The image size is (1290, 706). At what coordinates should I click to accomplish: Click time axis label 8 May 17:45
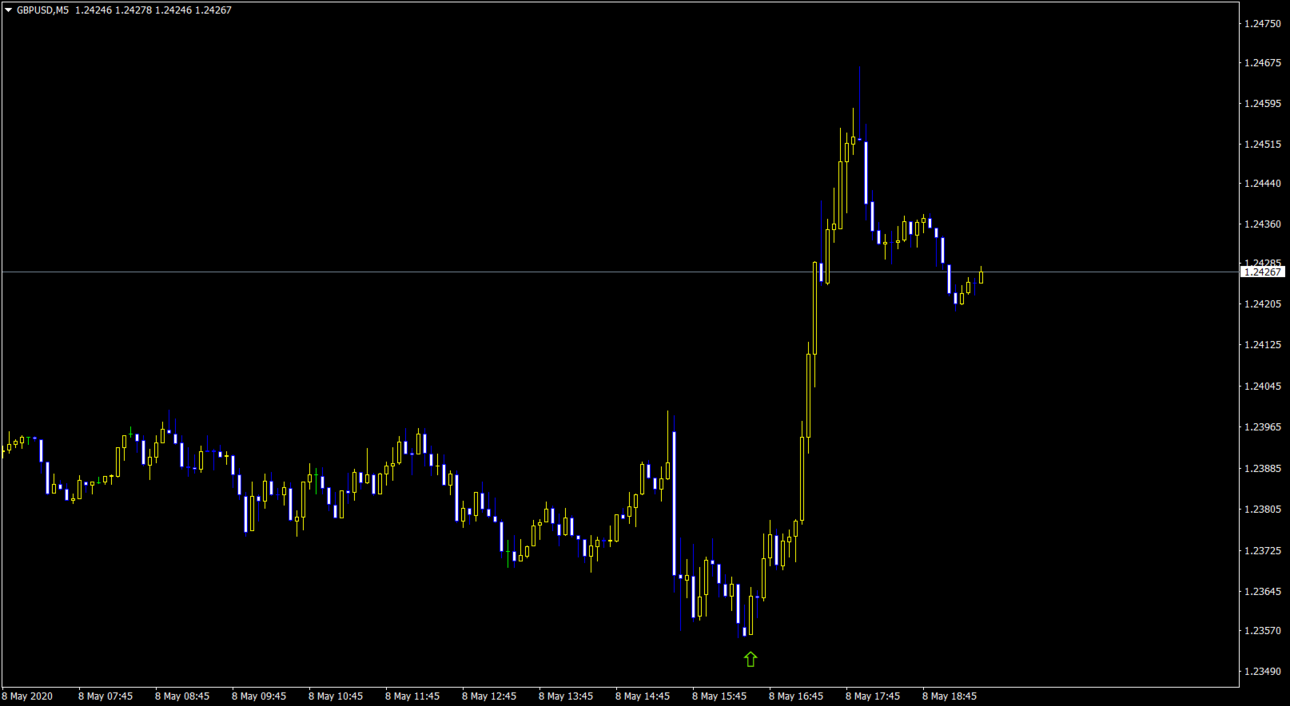click(872, 696)
